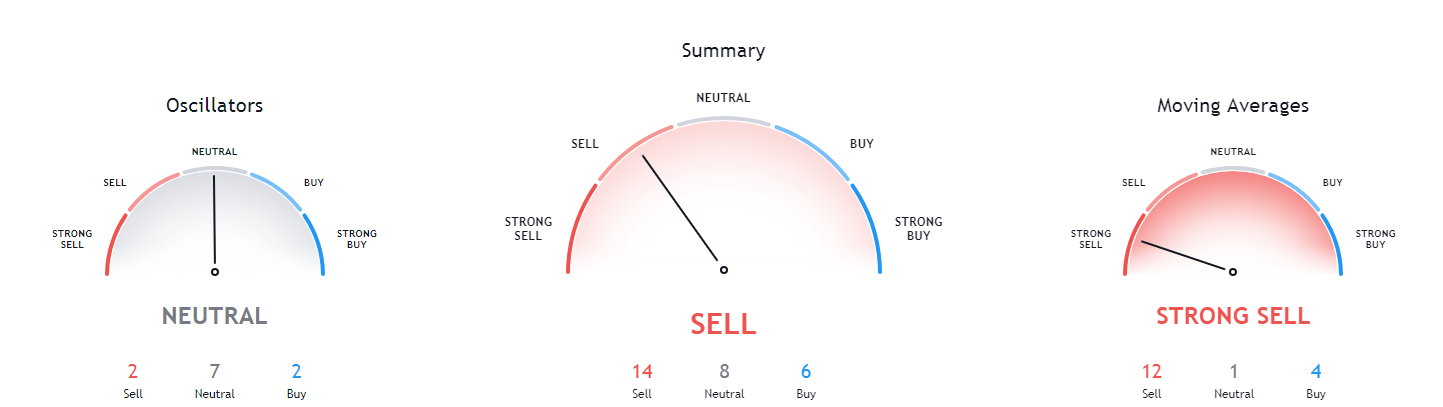The image size is (1443, 407).
Task: Click the Oscillators neutral count 7
Action: point(215,372)
